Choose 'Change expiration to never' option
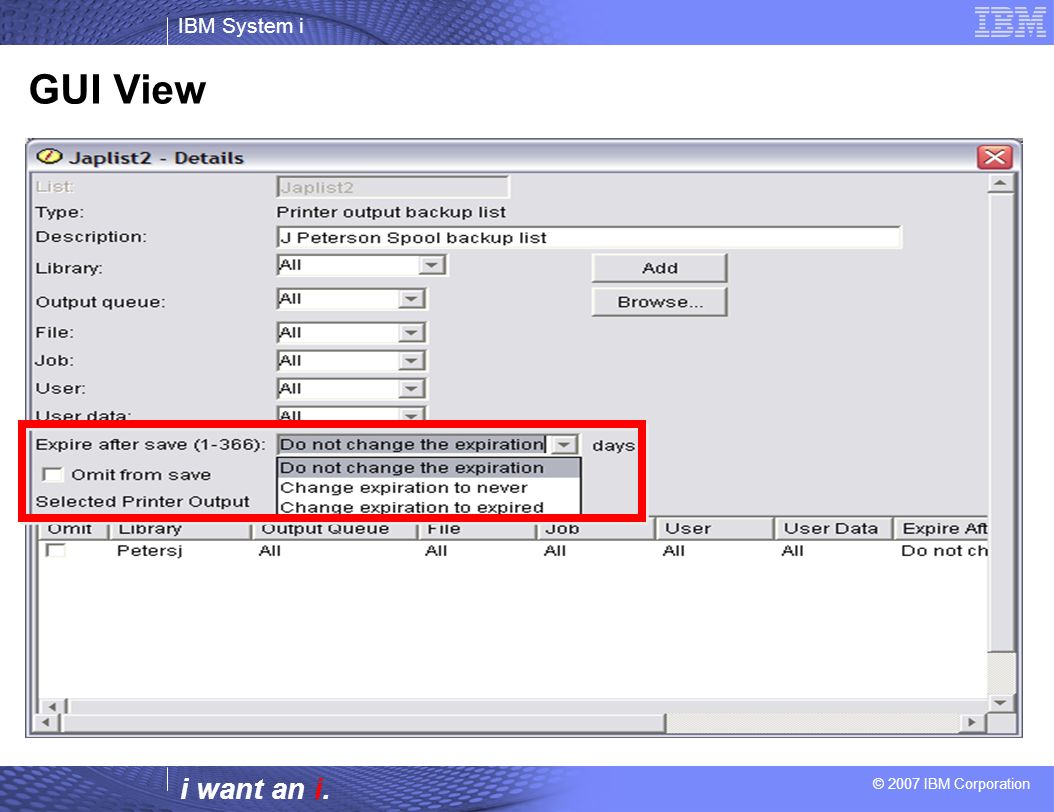 pos(429,487)
